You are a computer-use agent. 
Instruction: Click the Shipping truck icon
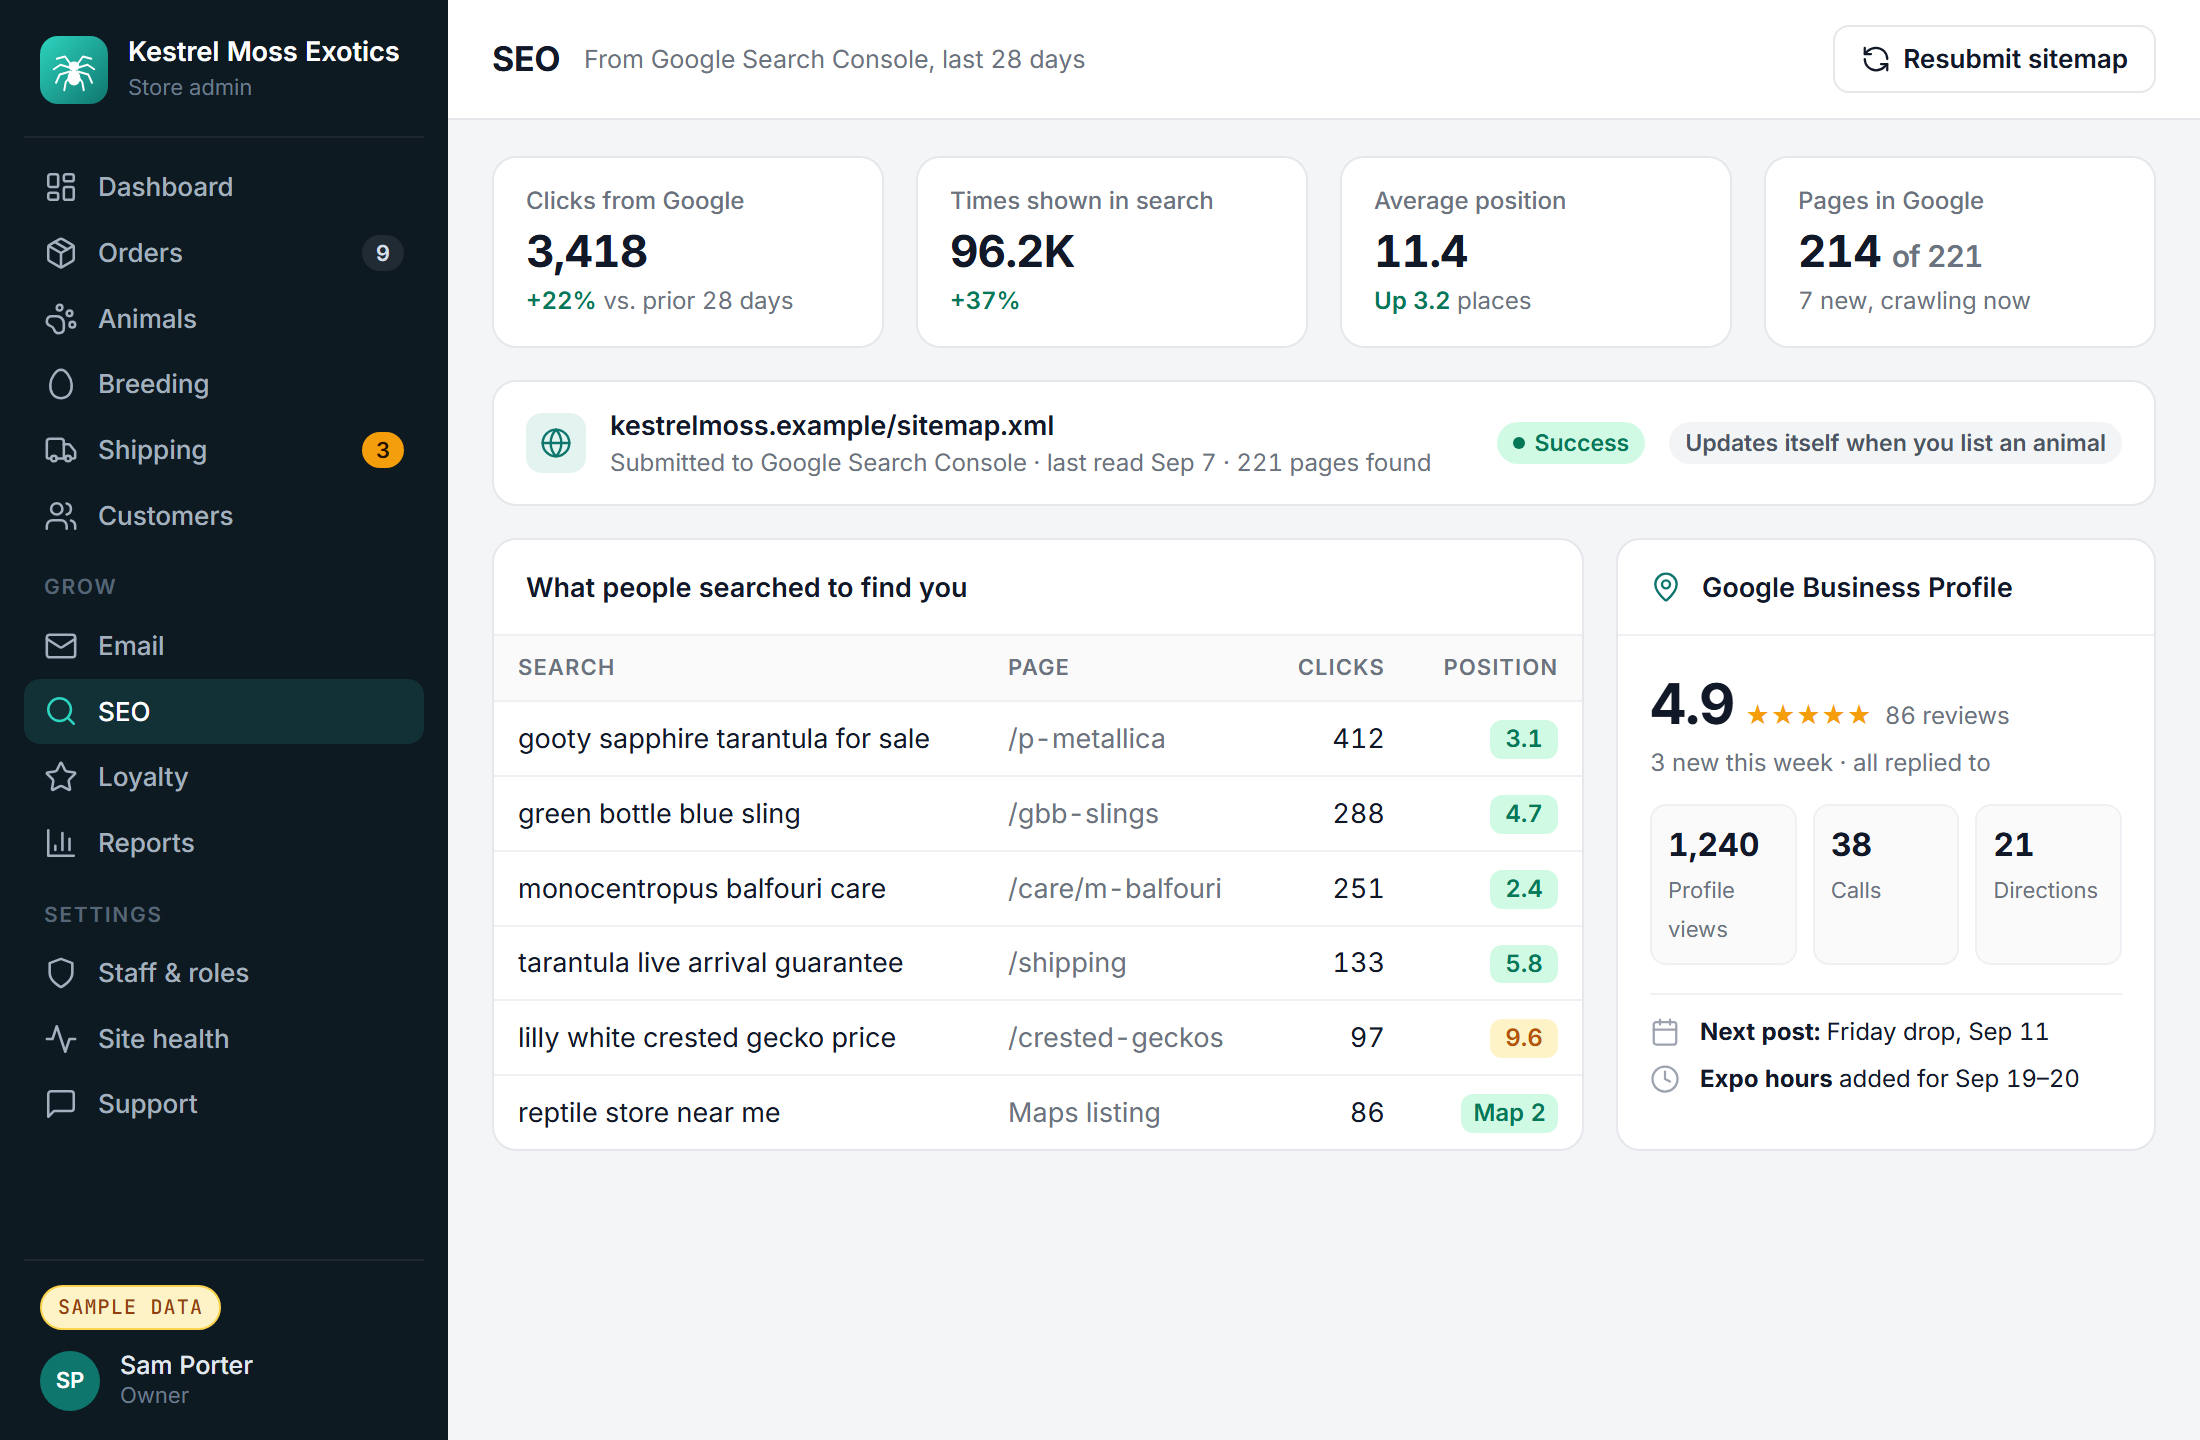pos(61,450)
